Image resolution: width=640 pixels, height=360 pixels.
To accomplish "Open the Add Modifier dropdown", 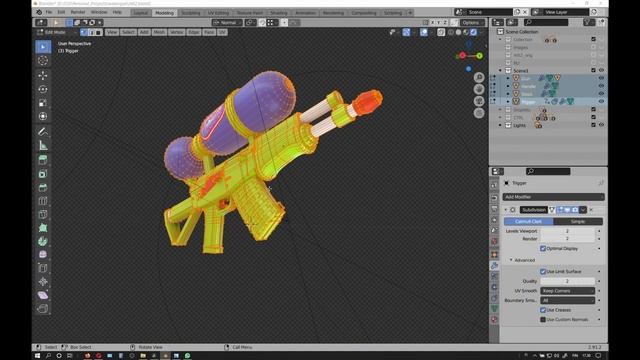I will [553, 197].
